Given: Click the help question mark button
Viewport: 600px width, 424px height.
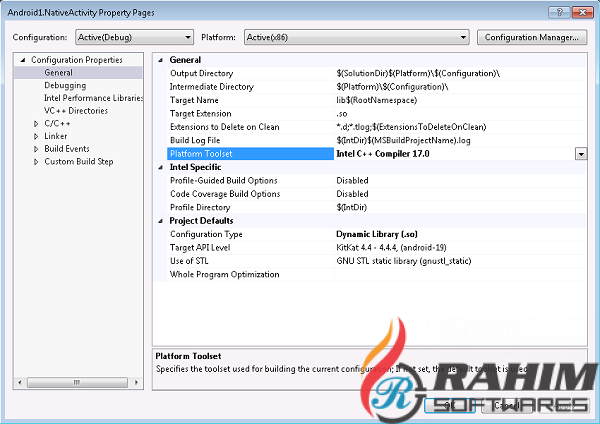Looking at the screenshot, I should (x=559, y=12).
